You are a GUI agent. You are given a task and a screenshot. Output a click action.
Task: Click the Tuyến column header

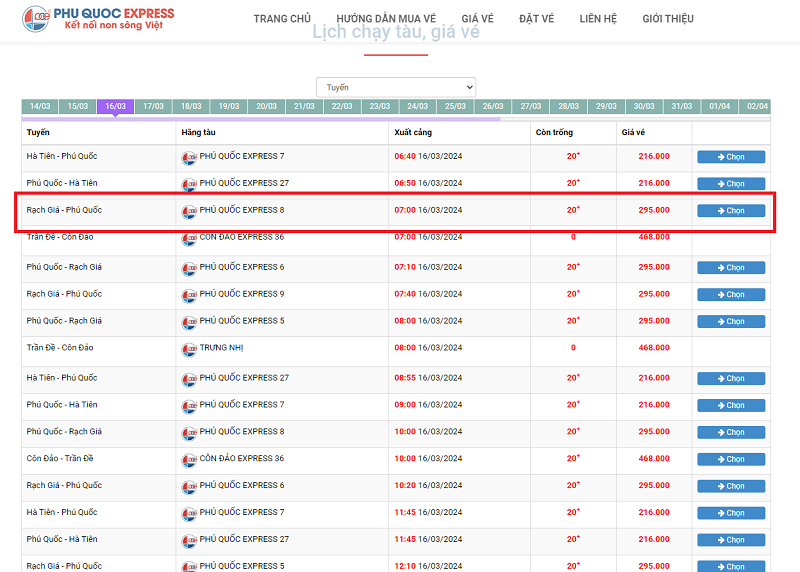point(38,132)
